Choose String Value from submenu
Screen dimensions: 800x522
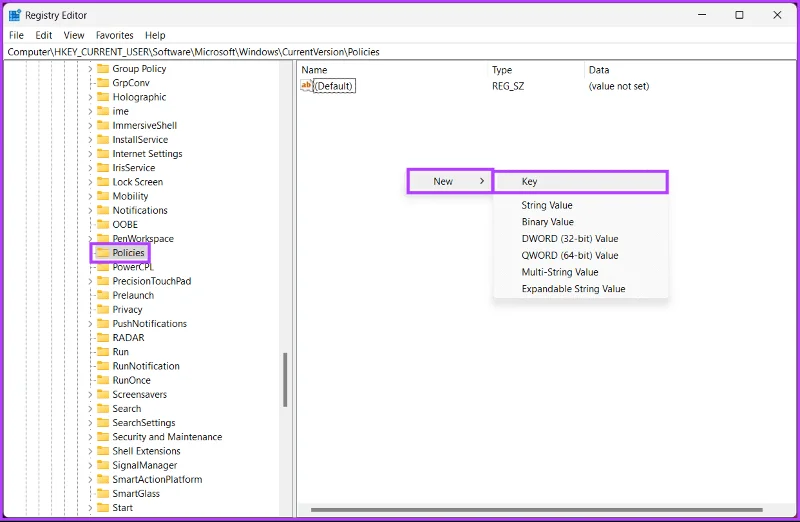(581, 205)
